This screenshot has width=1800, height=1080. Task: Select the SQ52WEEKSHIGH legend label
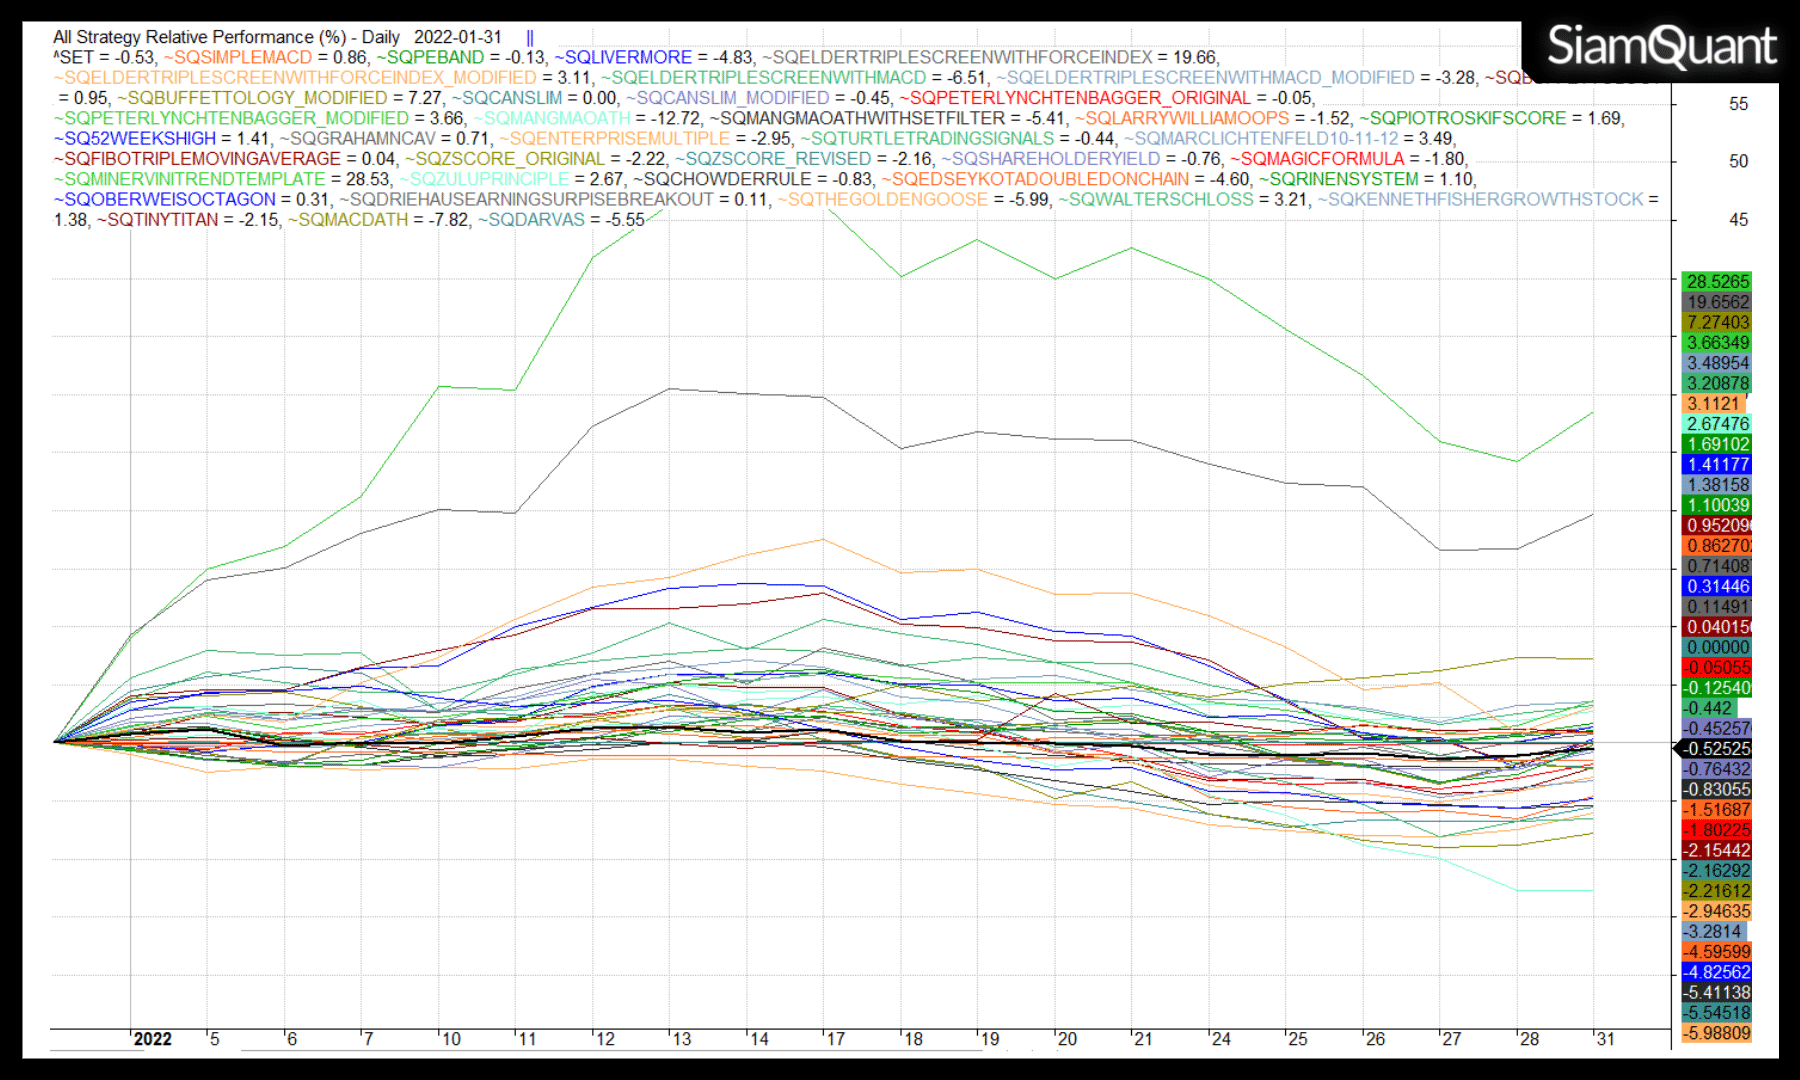point(139,139)
